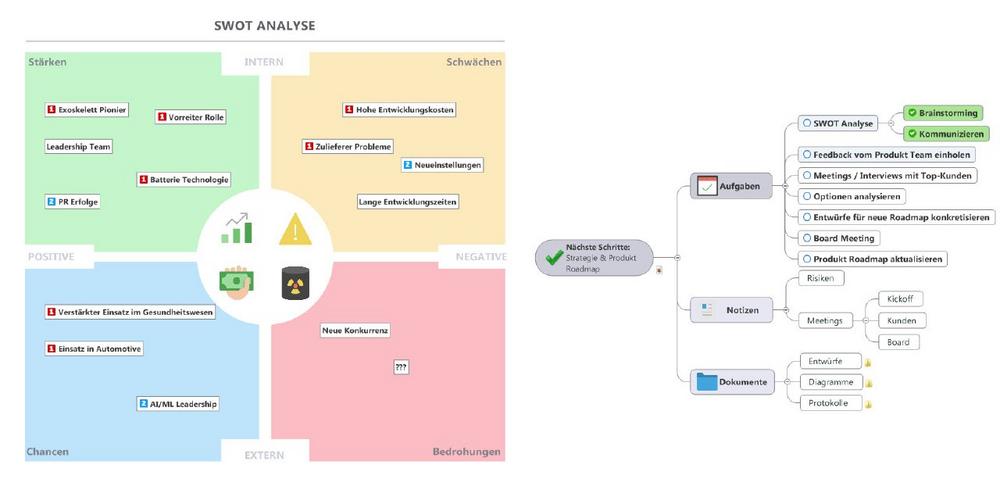Select the Neue Konkurrenz note

[355, 331]
